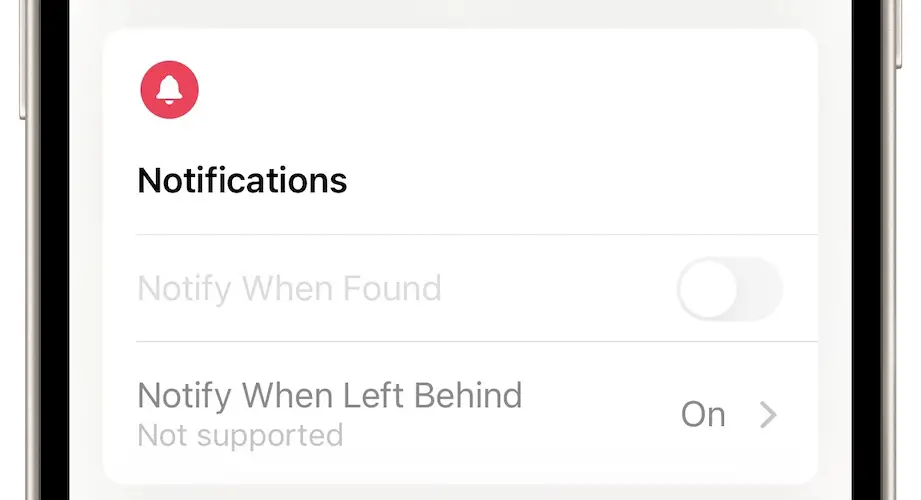Image resolution: width=921 pixels, height=500 pixels.
Task: Click the On value for Left Behind
Action: pos(703,414)
